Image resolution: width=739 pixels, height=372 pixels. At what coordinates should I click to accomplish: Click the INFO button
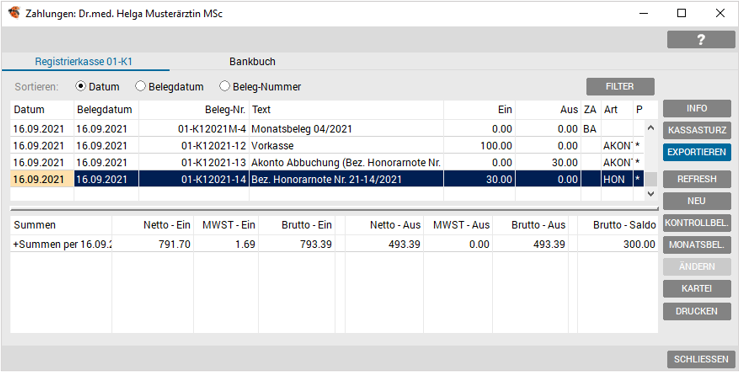697,108
